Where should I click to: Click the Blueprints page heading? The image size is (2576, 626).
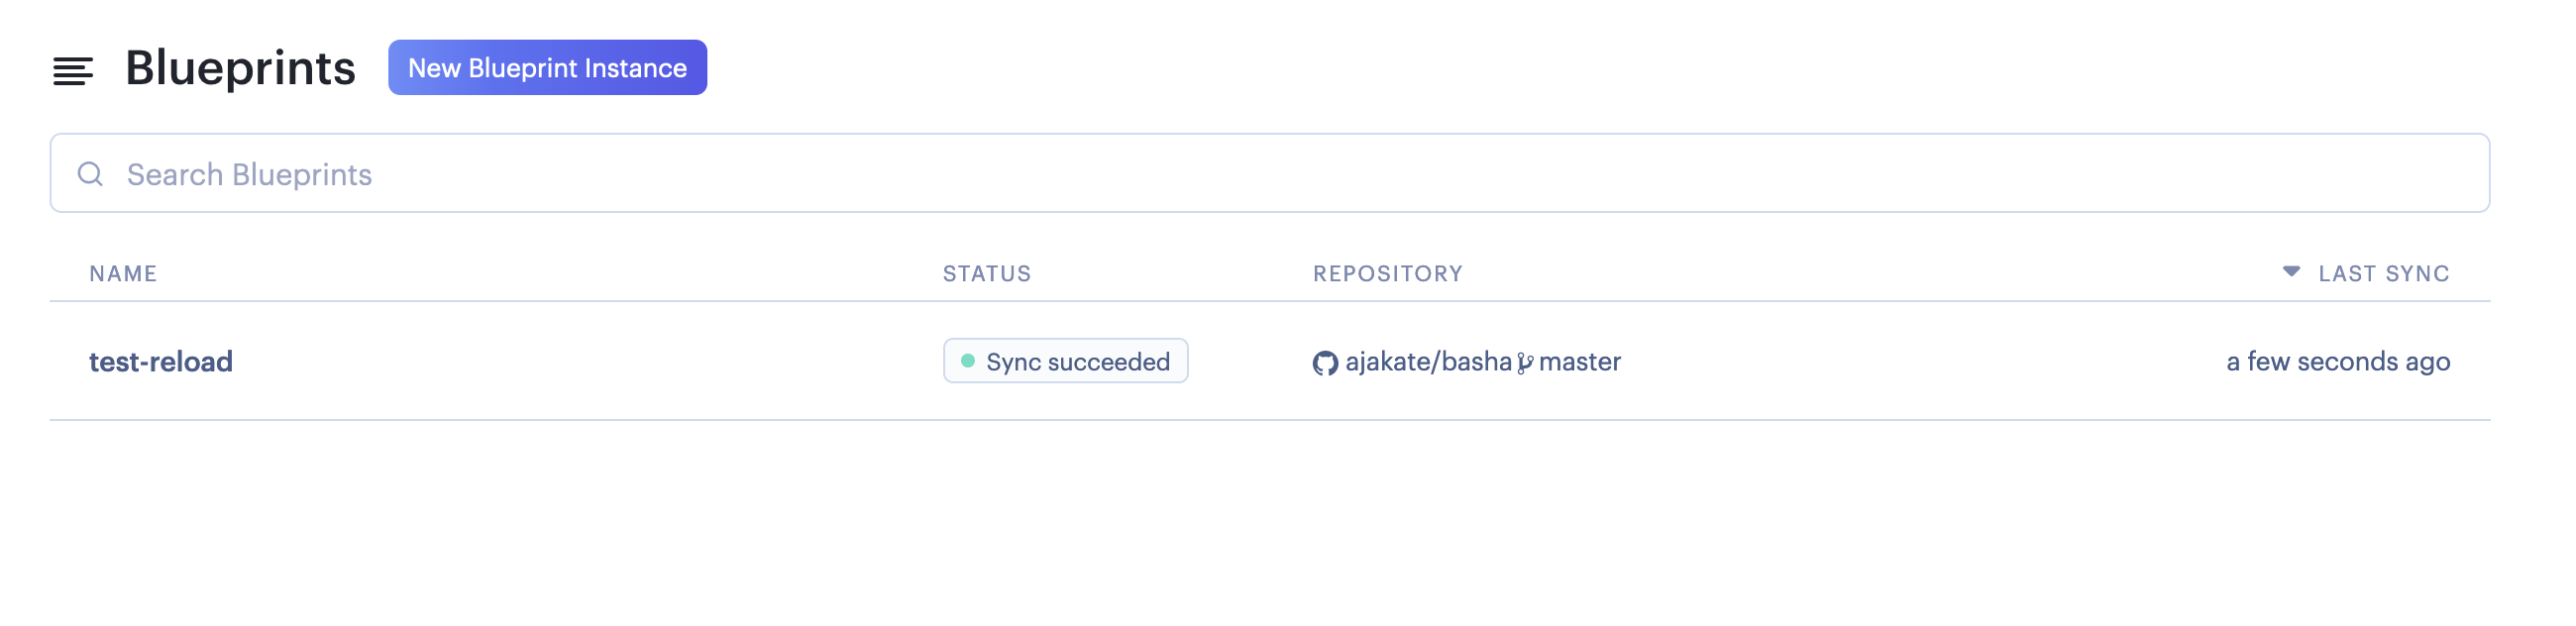point(240,68)
